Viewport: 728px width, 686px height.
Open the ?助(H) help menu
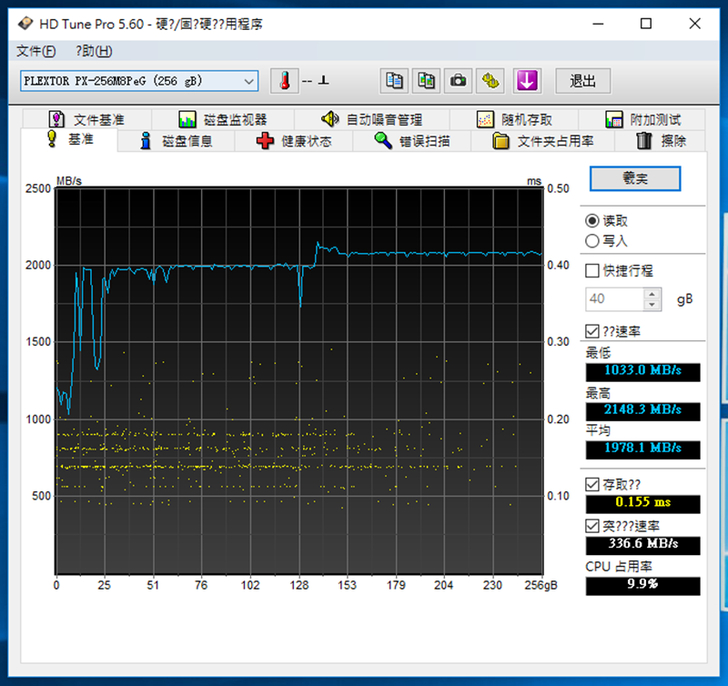point(93,51)
